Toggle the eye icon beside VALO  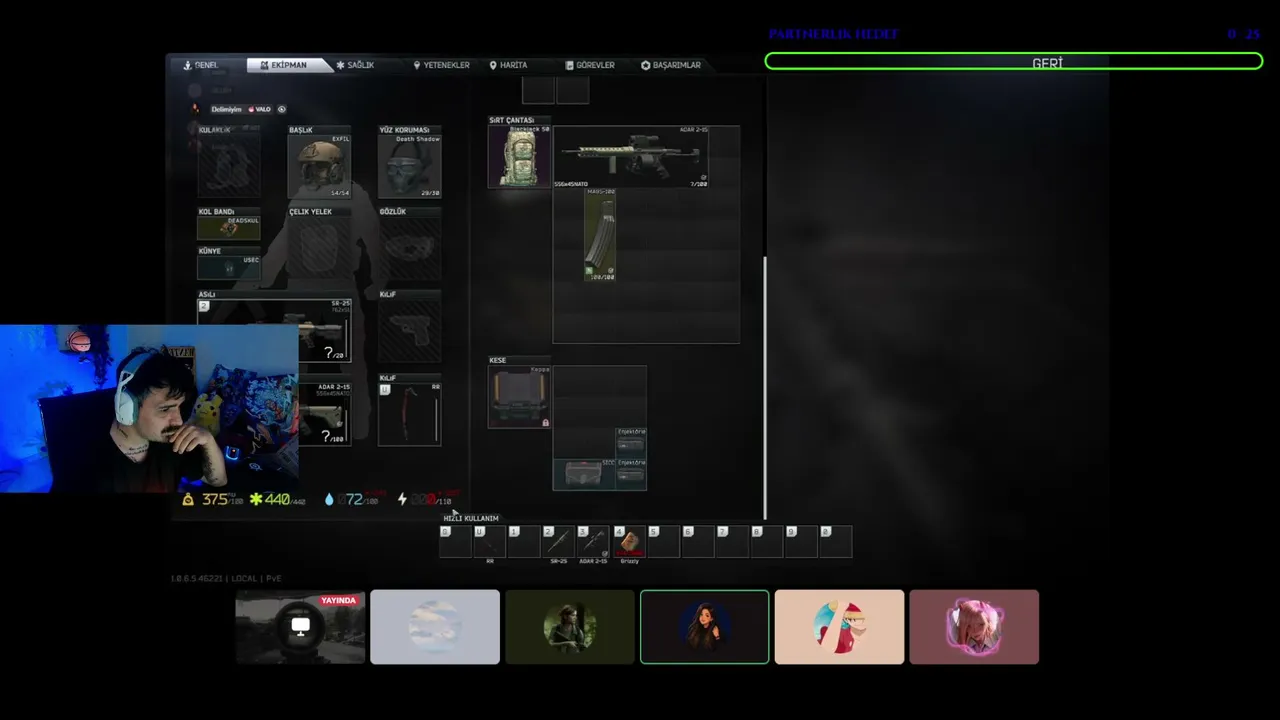pyautogui.click(x=282, y=109)
